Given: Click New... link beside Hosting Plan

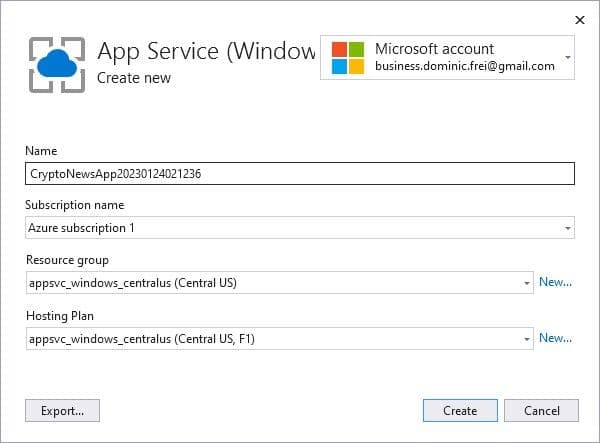Looking at the screenshot, I should (x=555, y=338).
